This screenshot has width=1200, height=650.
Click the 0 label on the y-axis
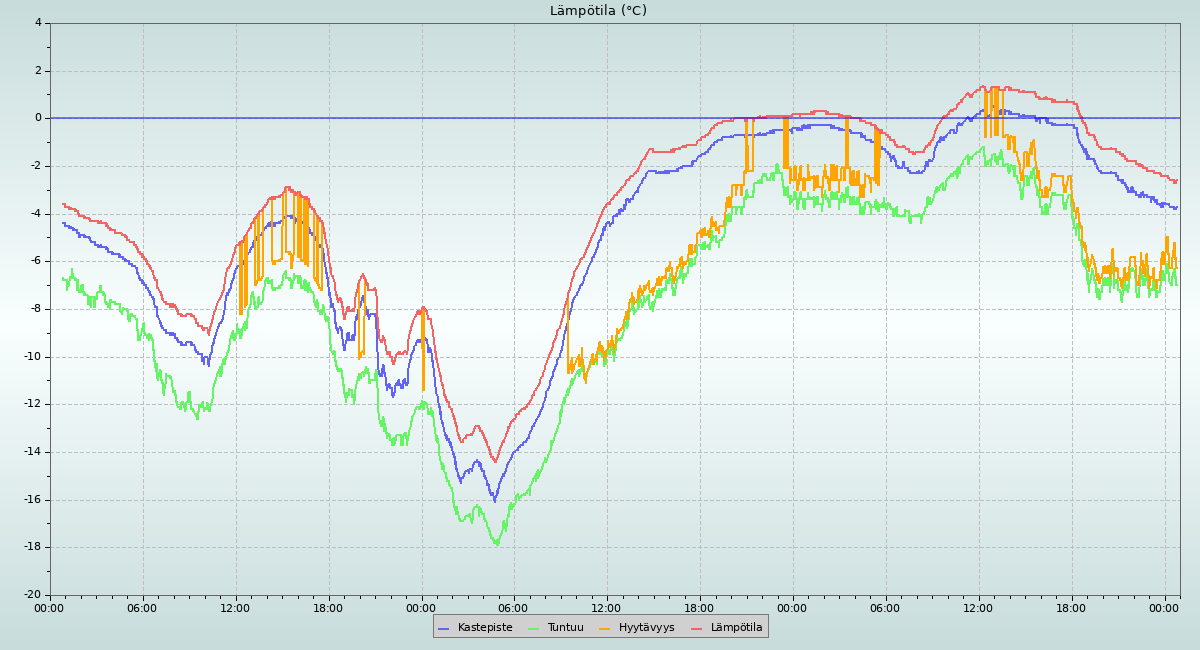pos(38,118)
